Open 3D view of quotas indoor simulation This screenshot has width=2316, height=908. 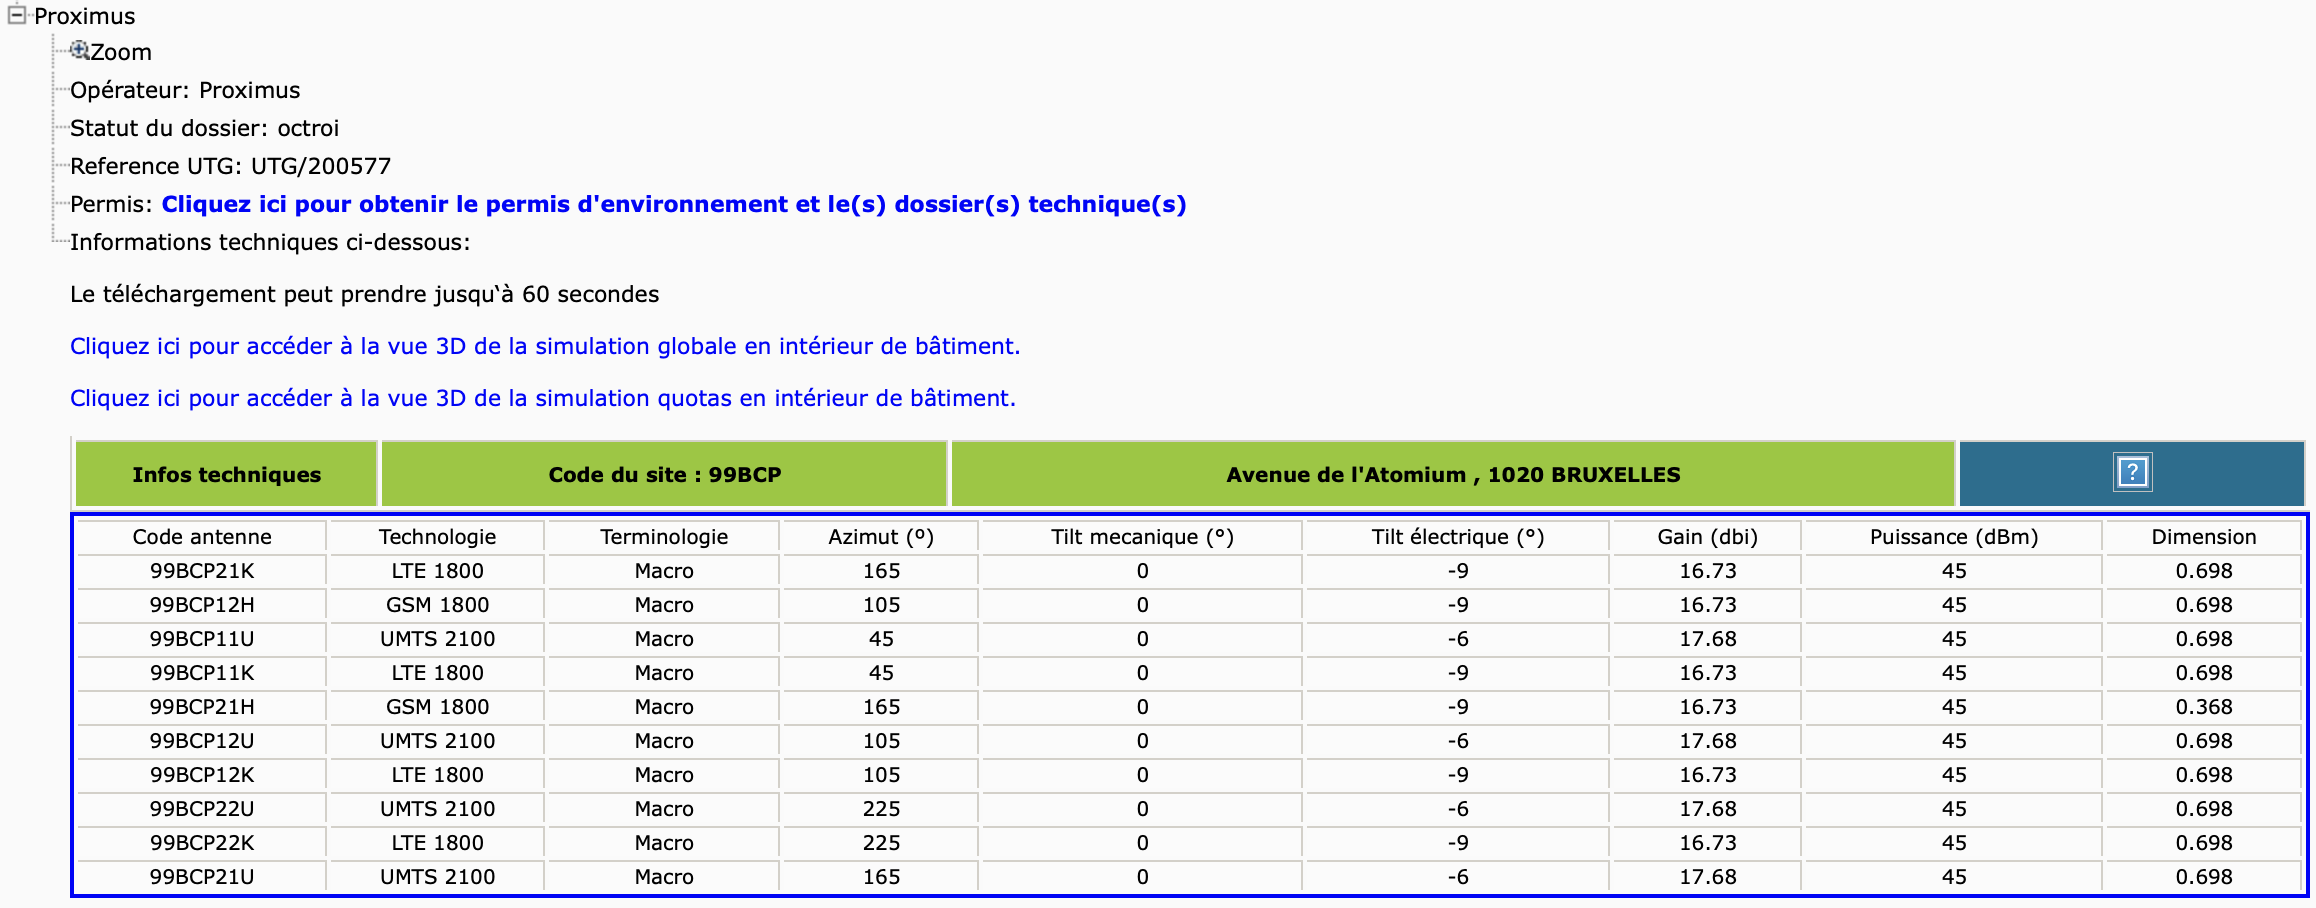click(x=543, y=398)
